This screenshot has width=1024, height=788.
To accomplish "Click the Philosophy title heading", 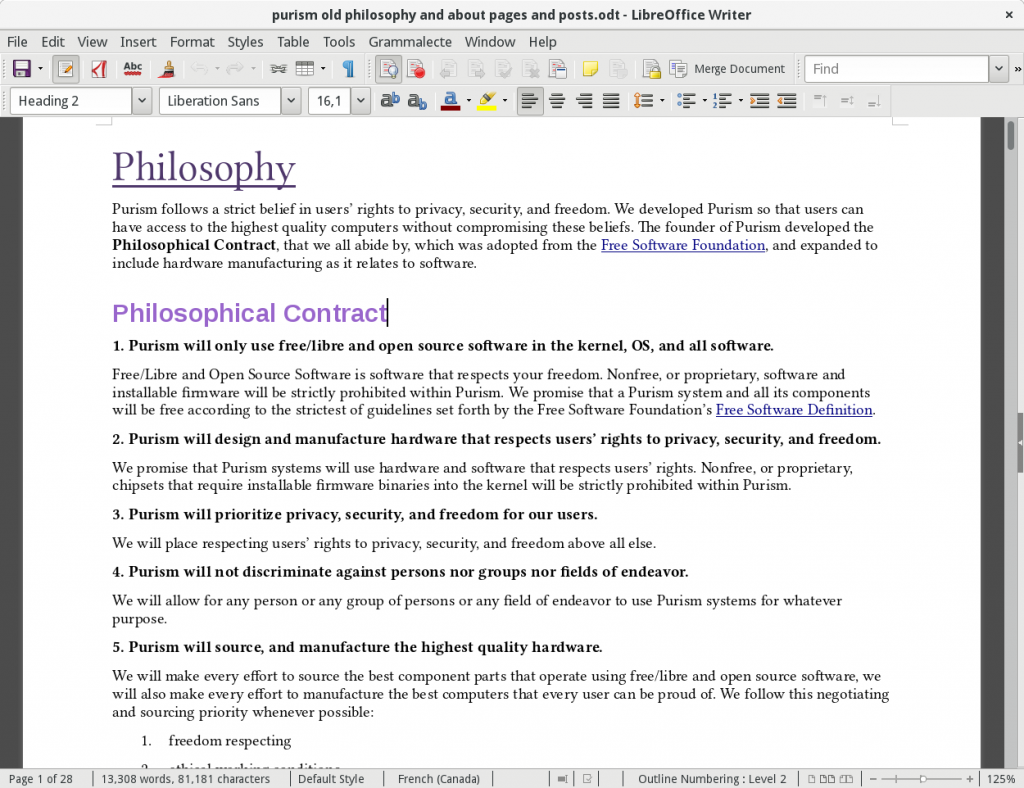I will [204, 168].
